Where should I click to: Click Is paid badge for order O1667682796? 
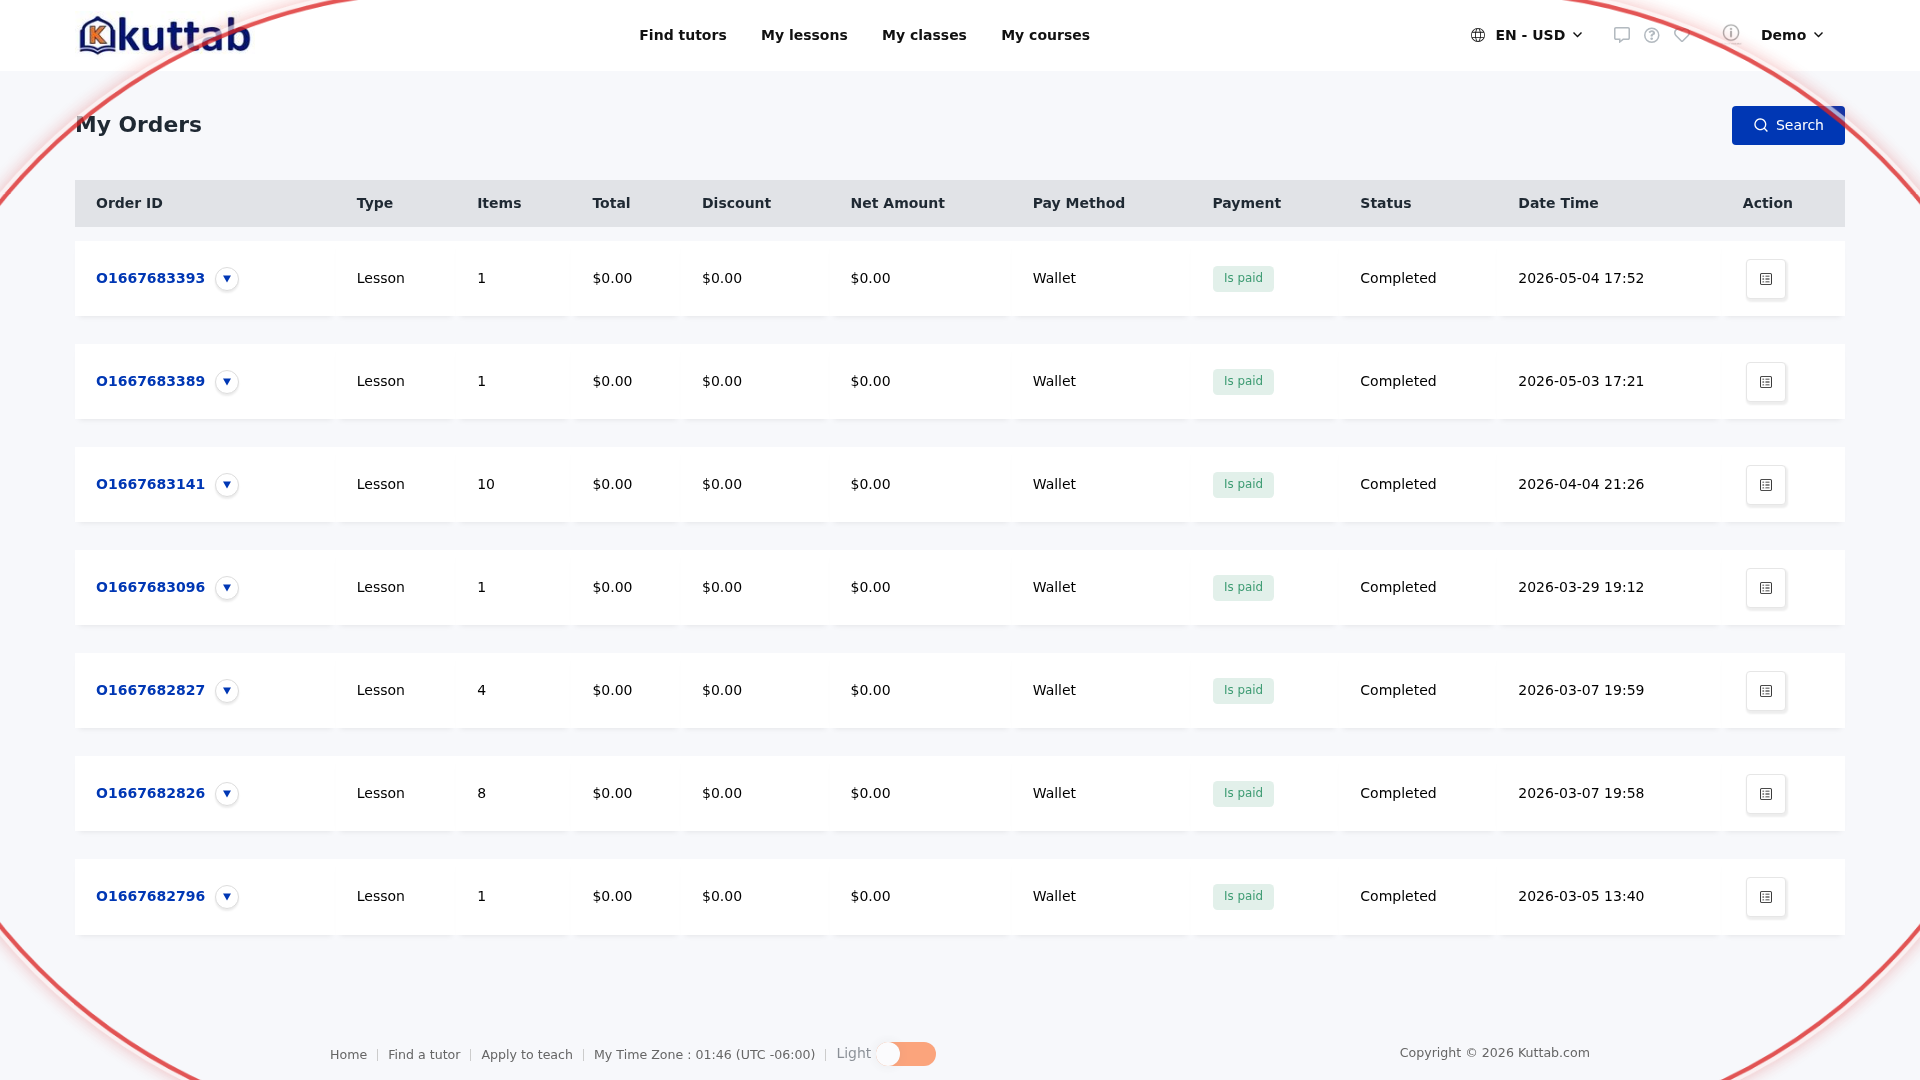1243,897
